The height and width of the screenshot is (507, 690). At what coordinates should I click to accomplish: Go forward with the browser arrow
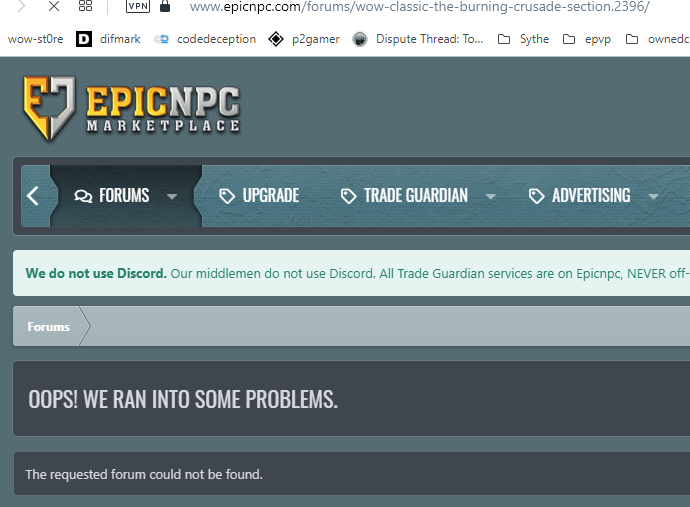(x=21, y=6)
